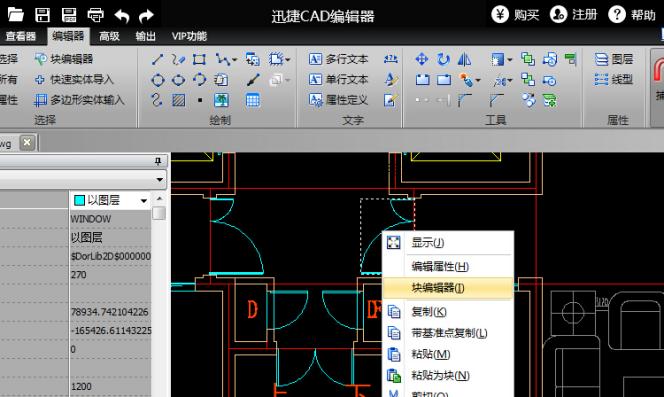664x397 pixels.
Task: Click the paintbrush match properties icon
Action: pos(253,80)
